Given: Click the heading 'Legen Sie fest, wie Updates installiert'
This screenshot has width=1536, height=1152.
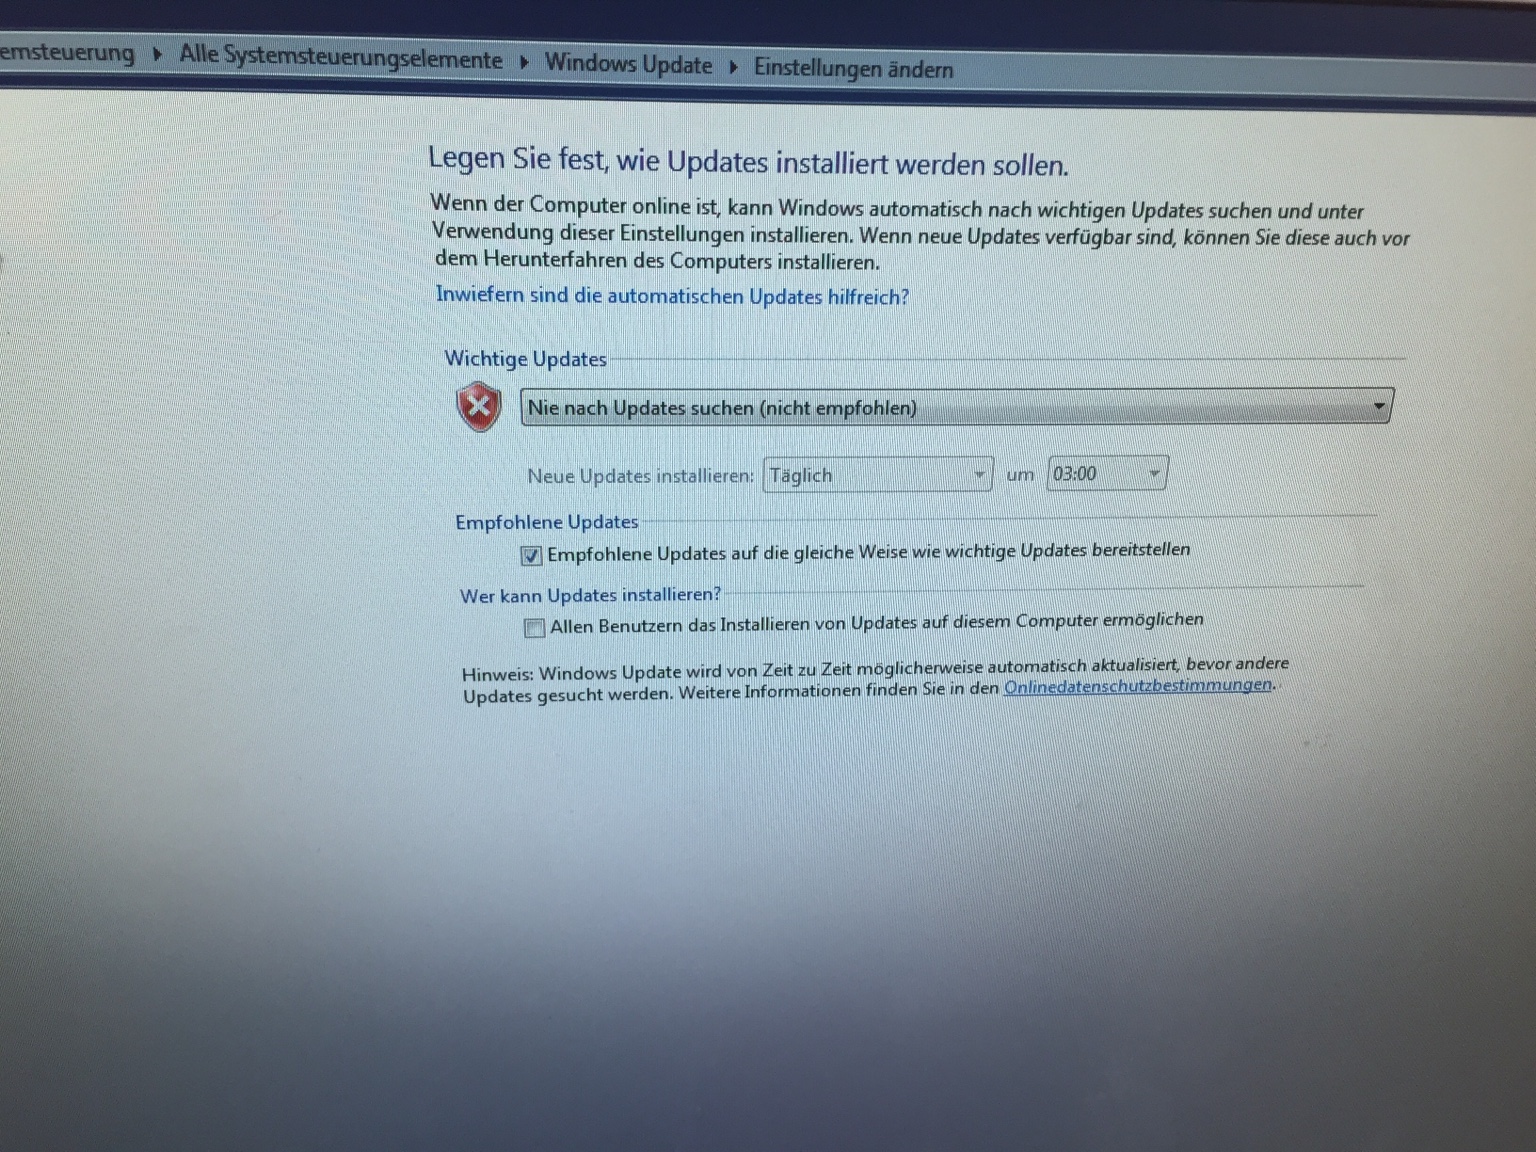Looking at the screenshot, I should pos(748,161).
